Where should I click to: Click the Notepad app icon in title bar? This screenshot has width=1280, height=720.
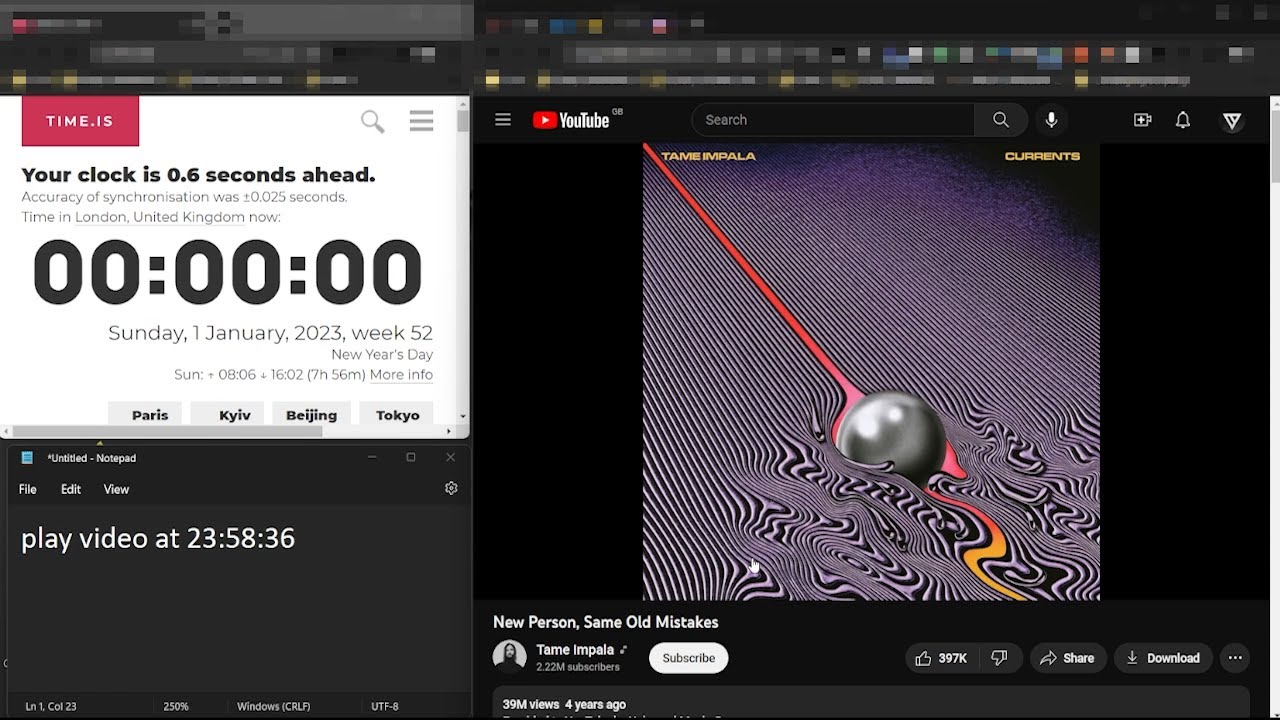click(27, 457)
